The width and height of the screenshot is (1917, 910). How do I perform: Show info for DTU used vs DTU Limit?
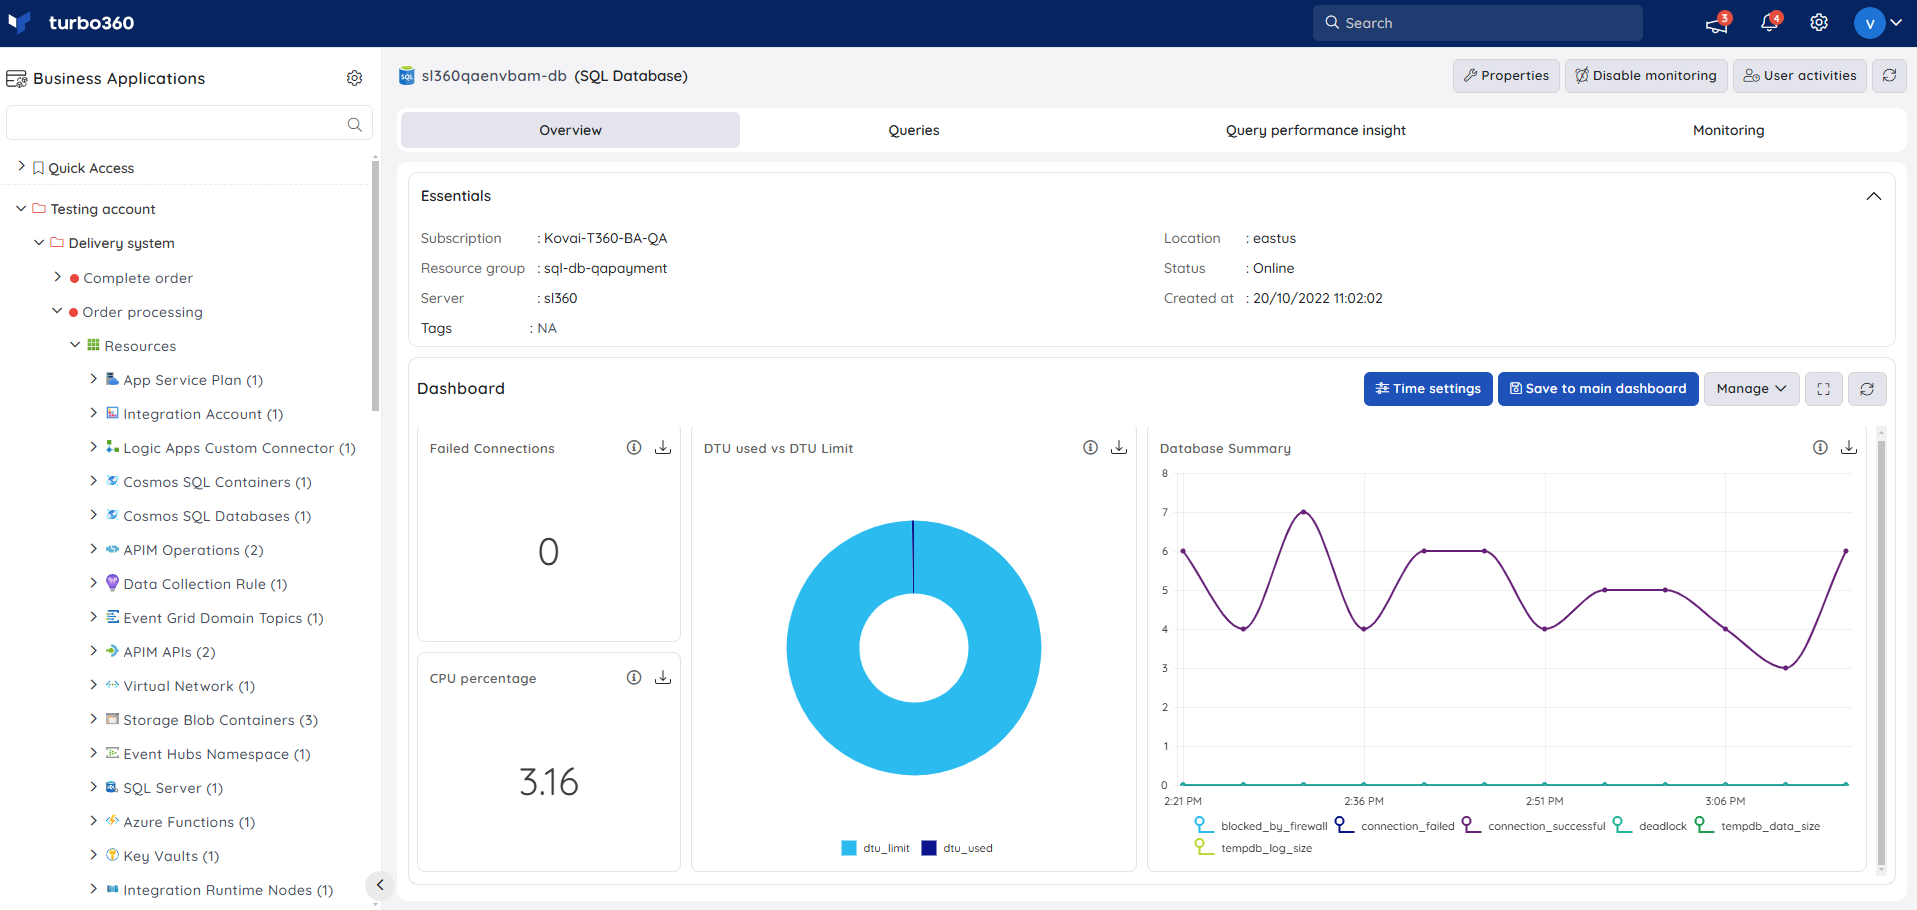[1090, 448]
